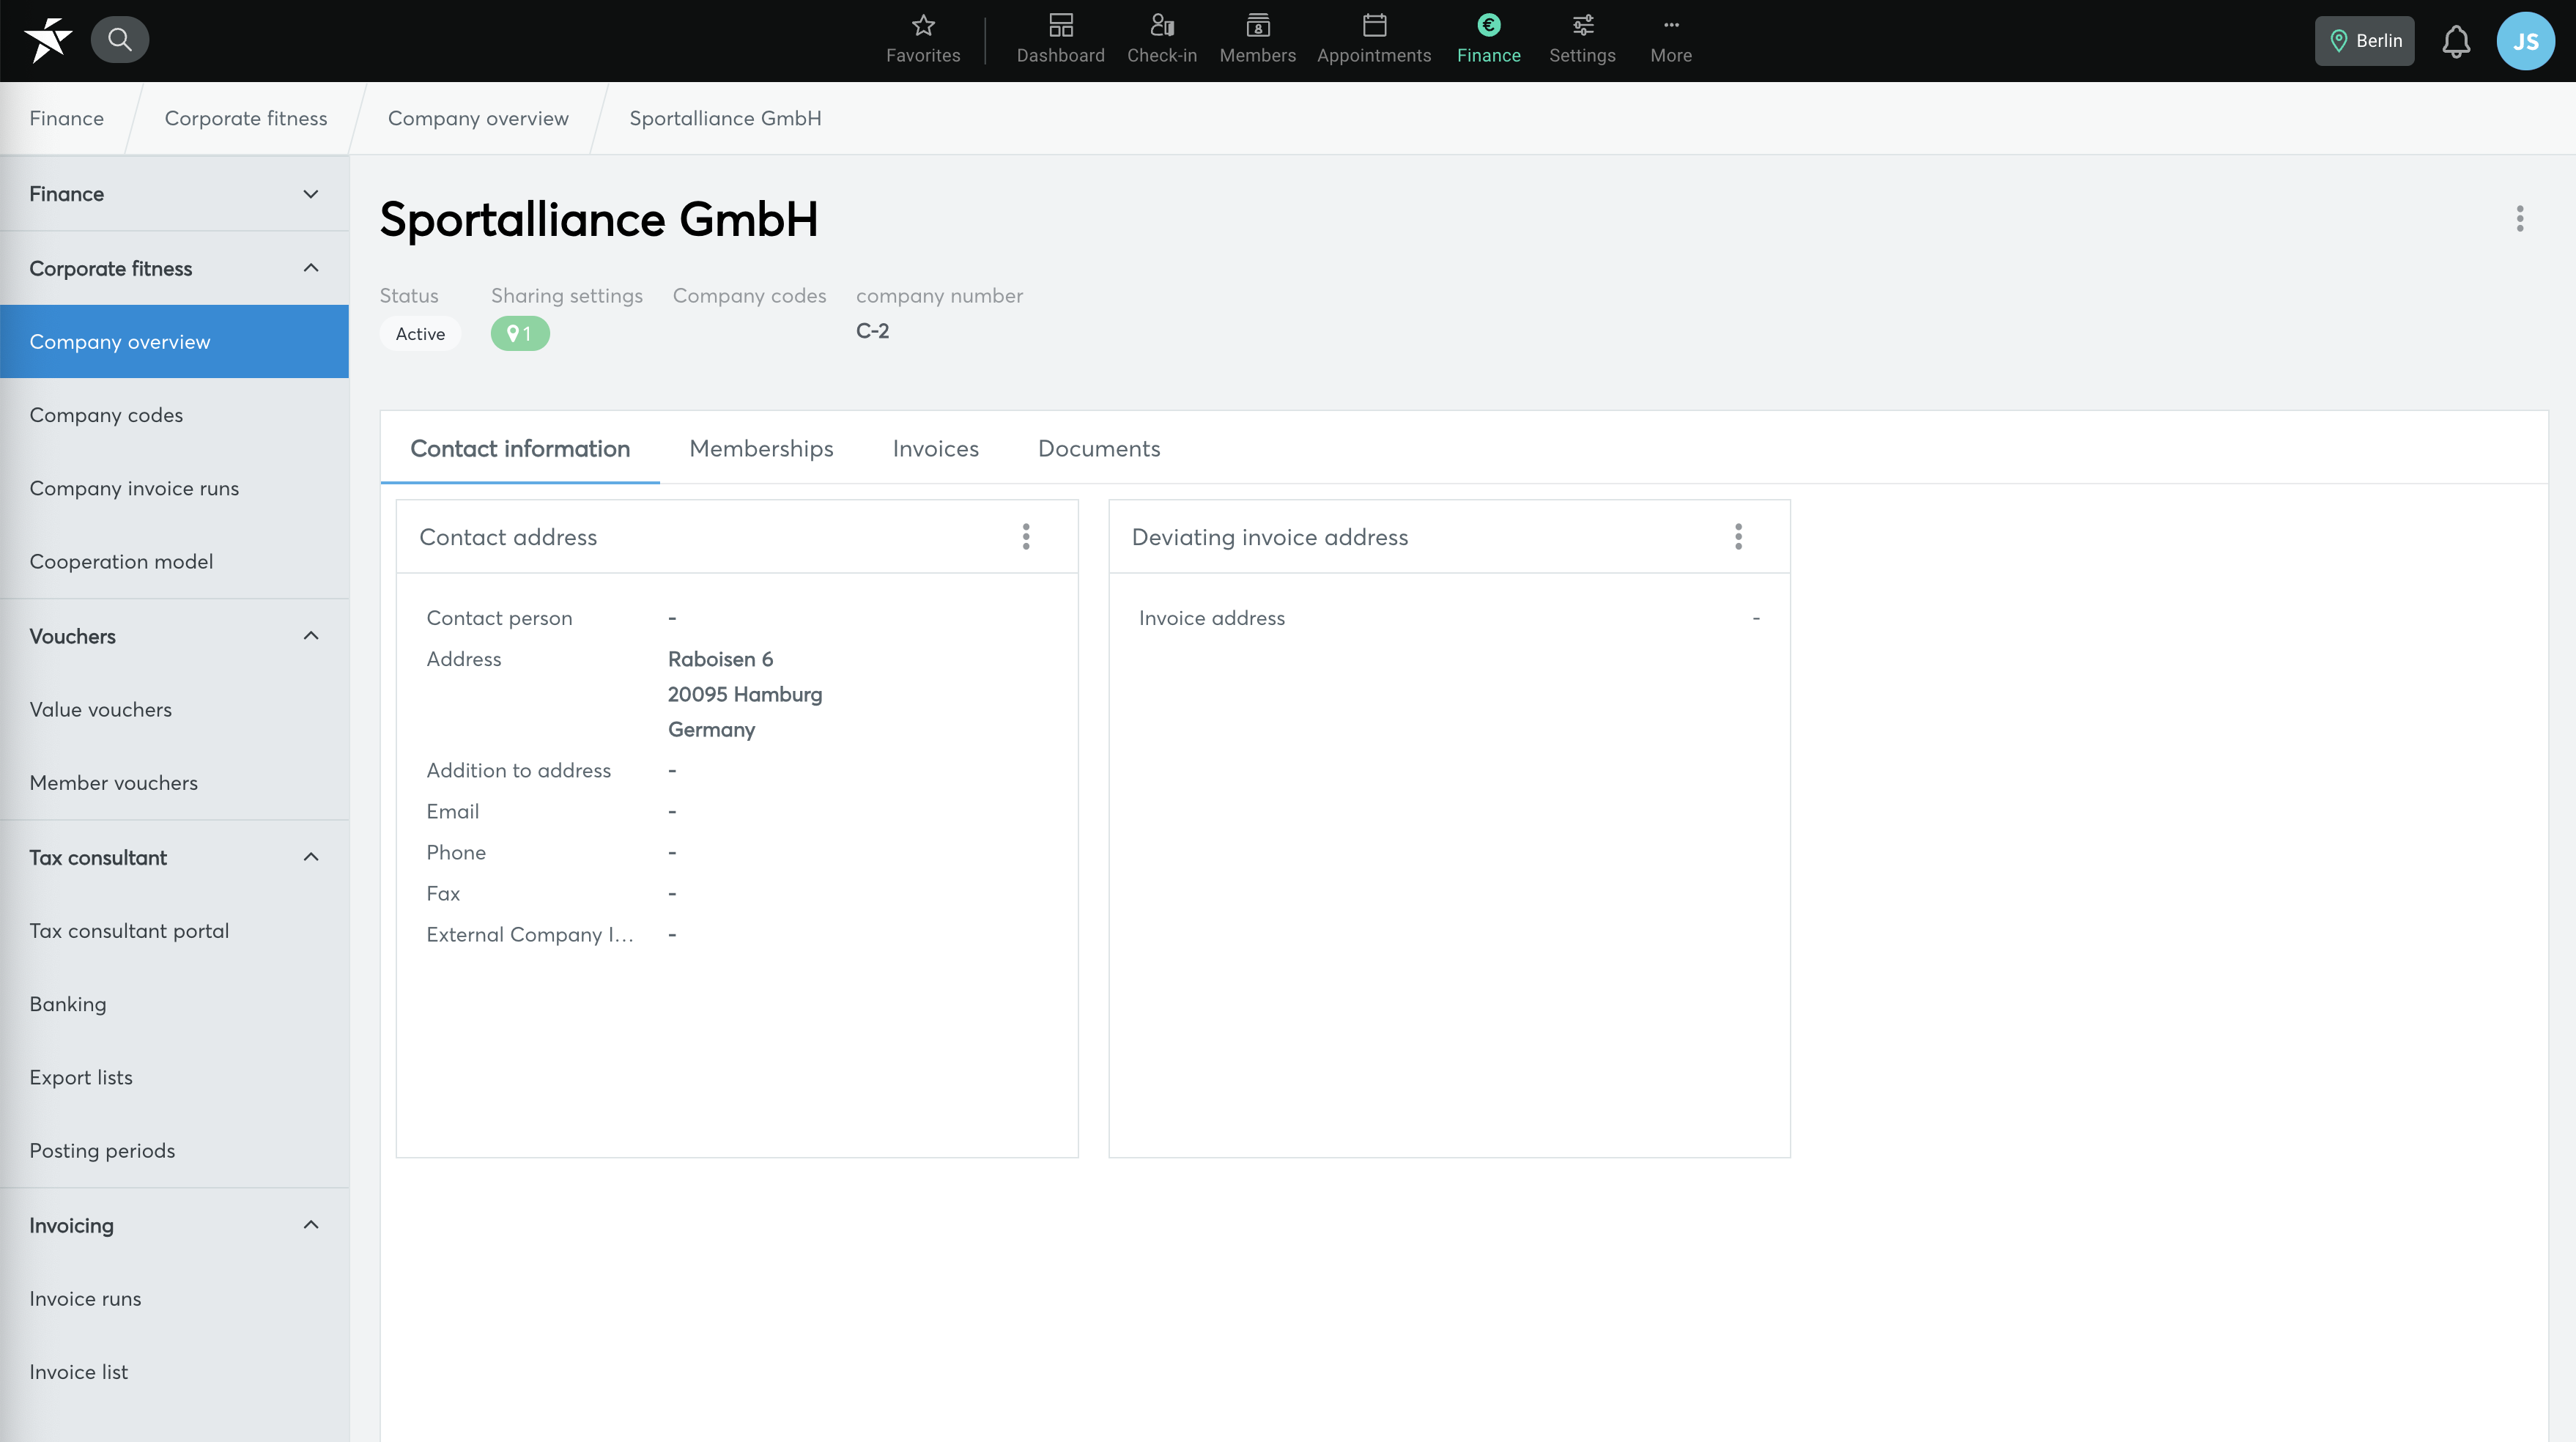Open company page kebab menu beside title

[2519, 219]
